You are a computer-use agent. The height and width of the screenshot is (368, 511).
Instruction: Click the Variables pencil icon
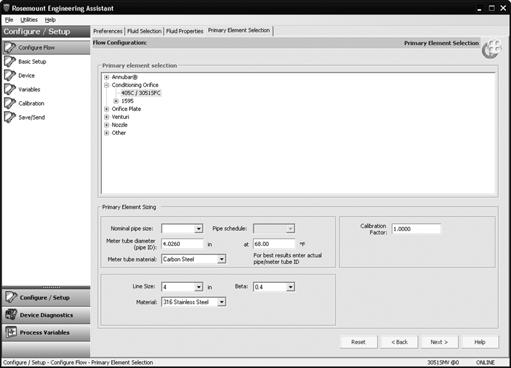[x=10, y=89]
